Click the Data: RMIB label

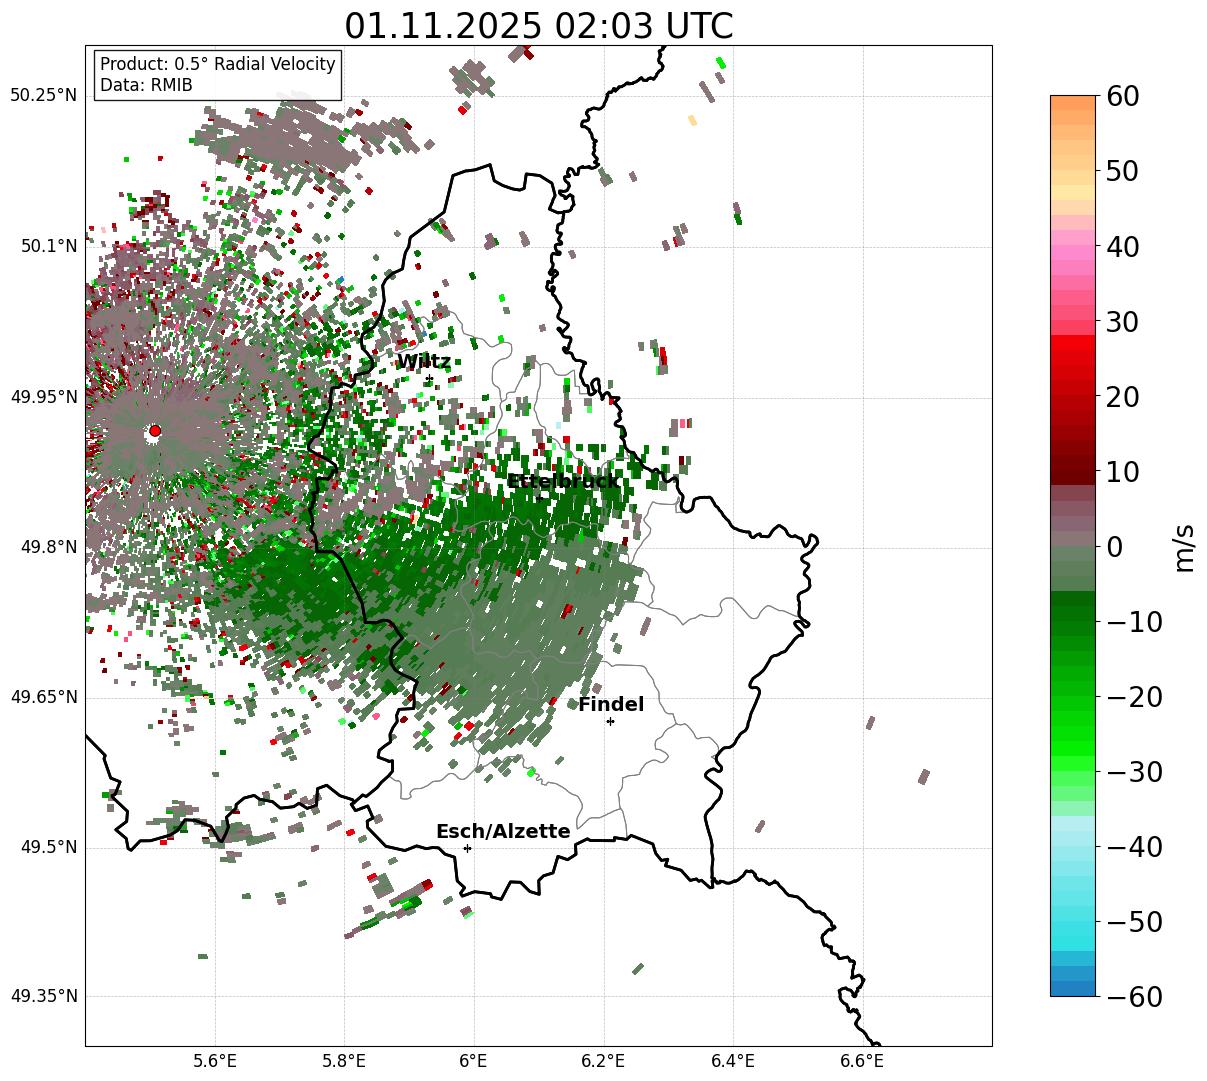146,85
